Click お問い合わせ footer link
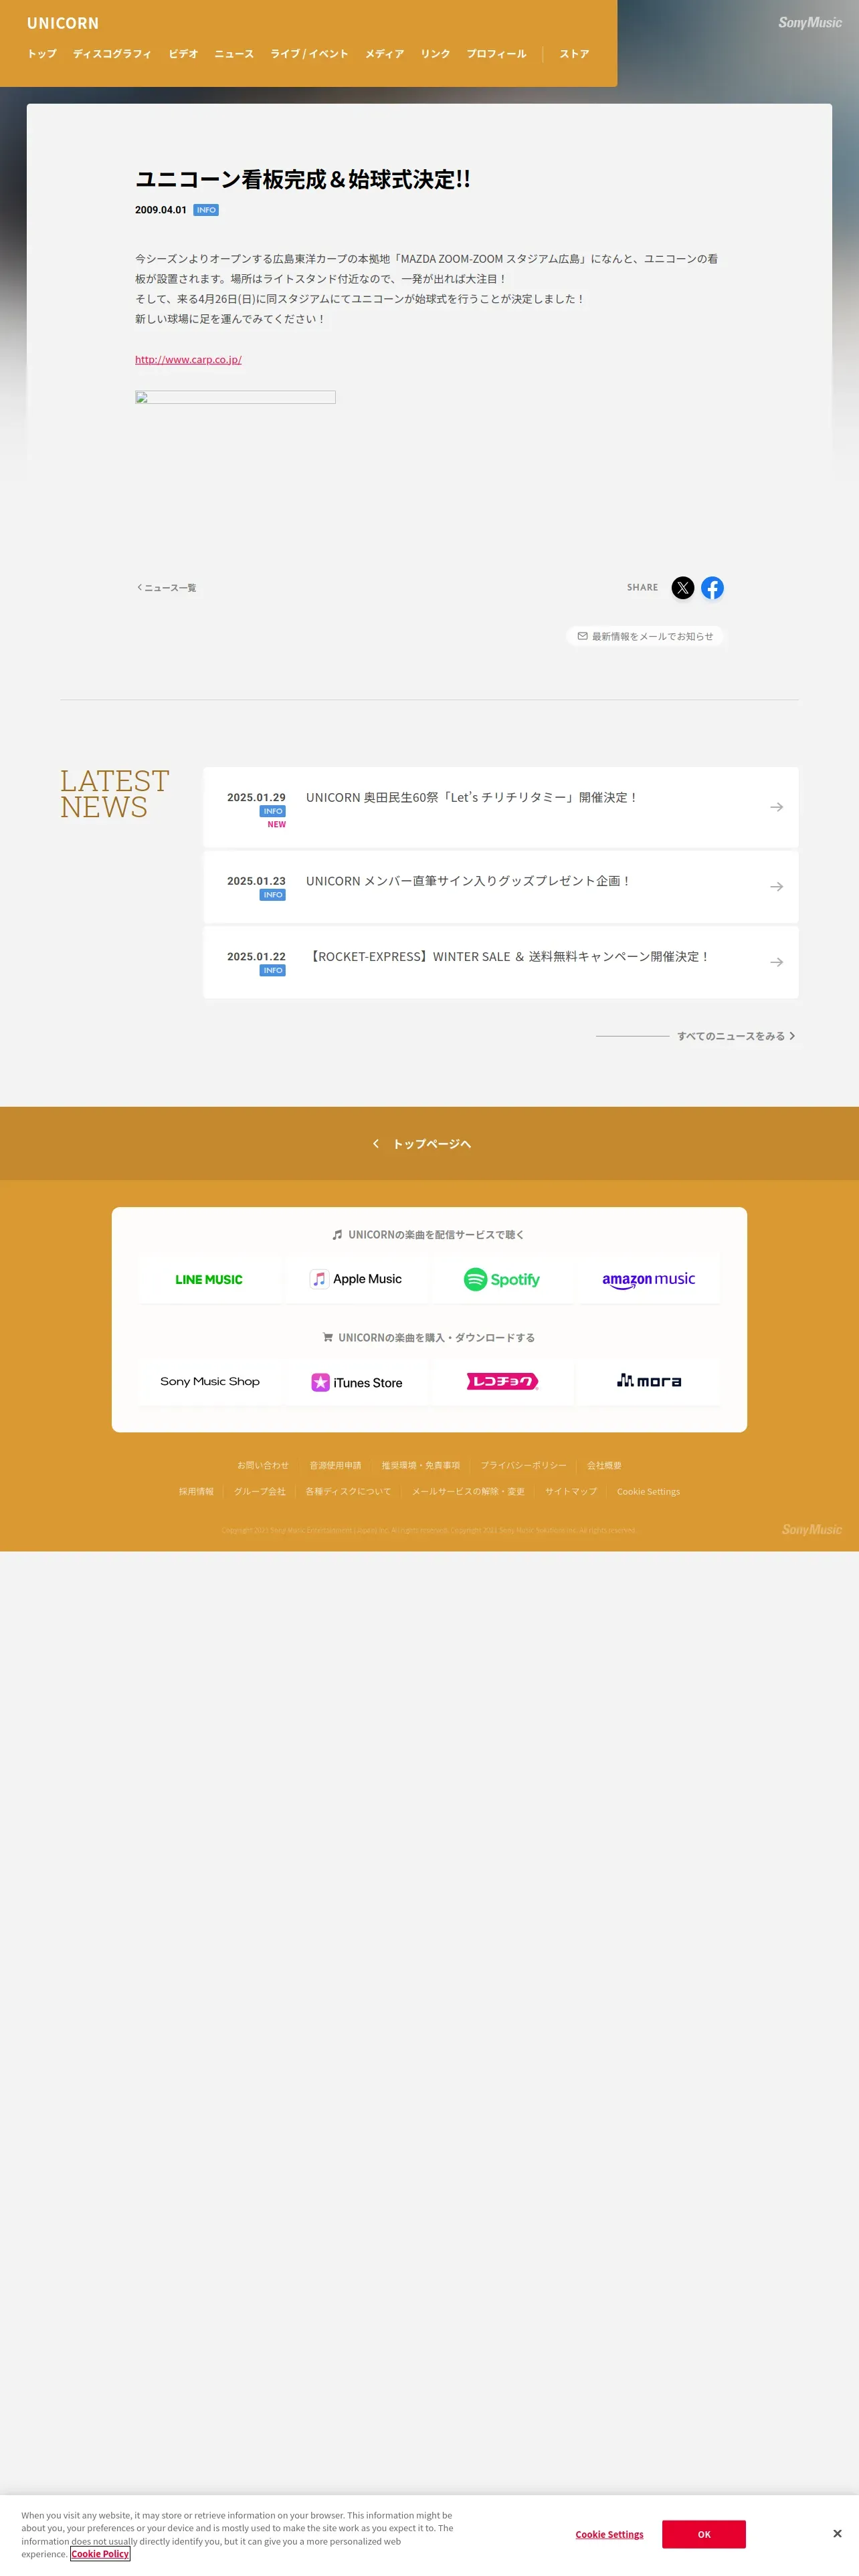Image resolution: width=859 pixels, height=2576 pixels. pos(263,1465)
